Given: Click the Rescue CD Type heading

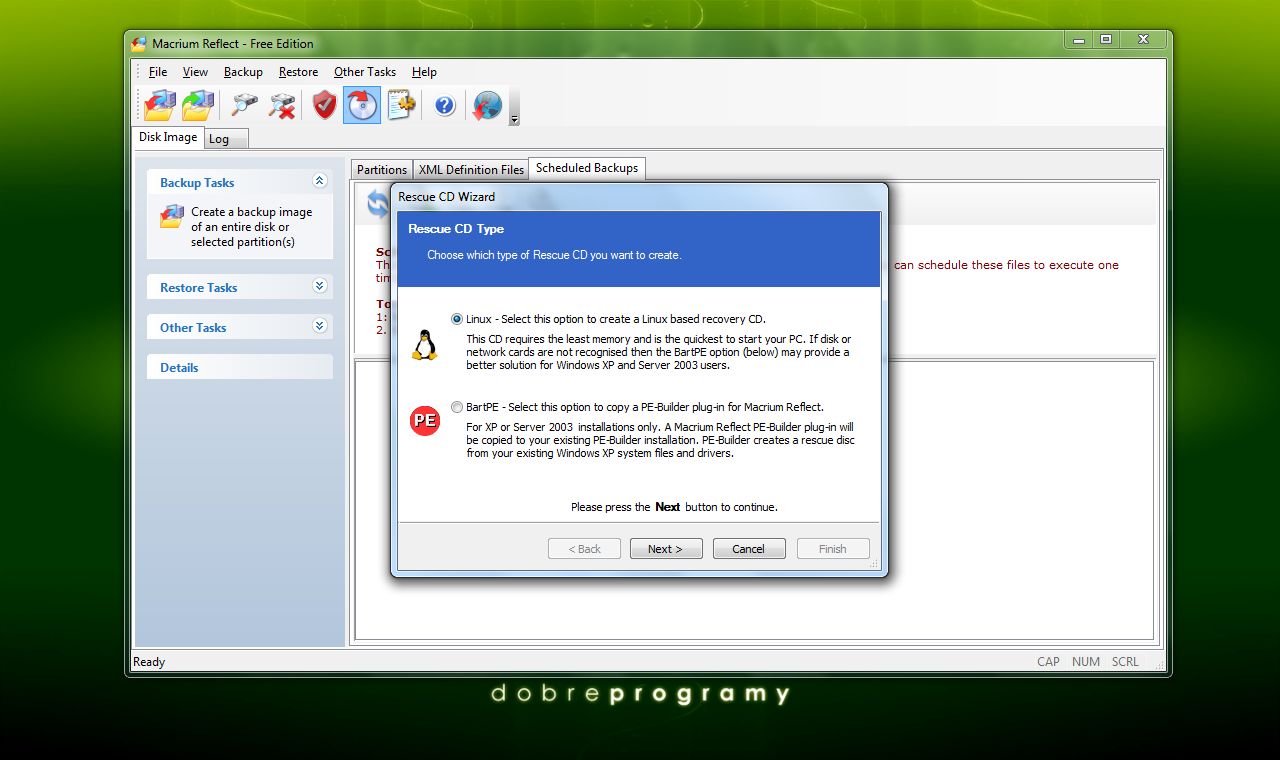Looking at the screenshot, I should tap(456, 229).
